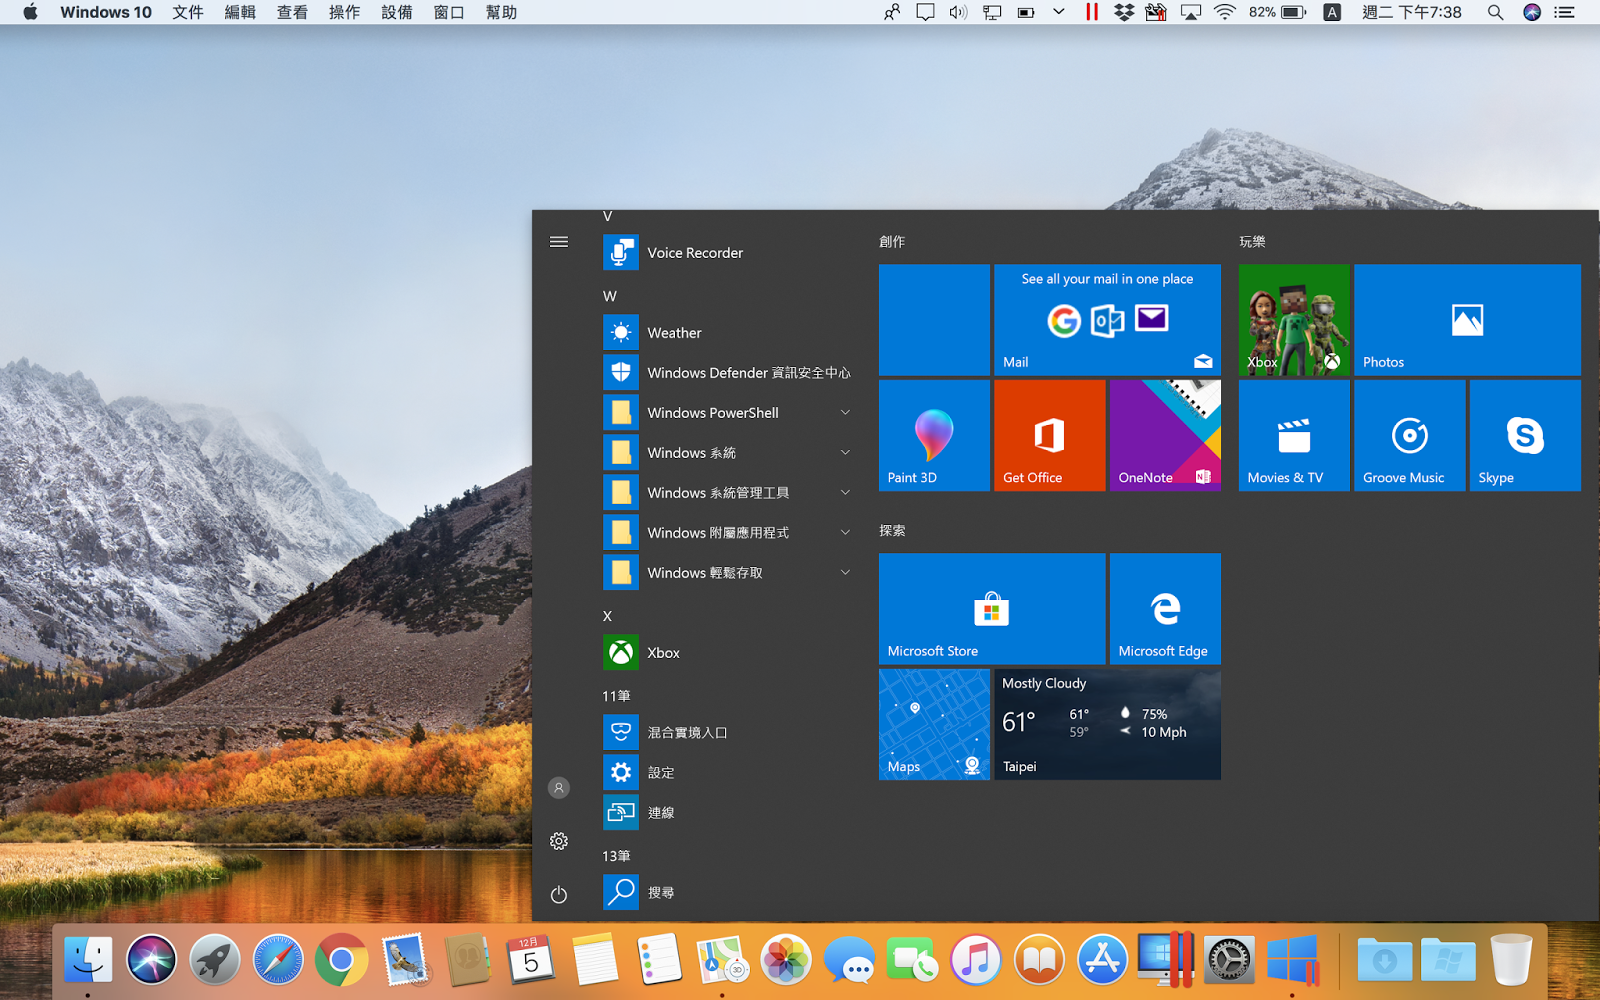Screen dimensions: 1600x1000
Task: Open System Preferences in the Dock
Action: 1229,961
